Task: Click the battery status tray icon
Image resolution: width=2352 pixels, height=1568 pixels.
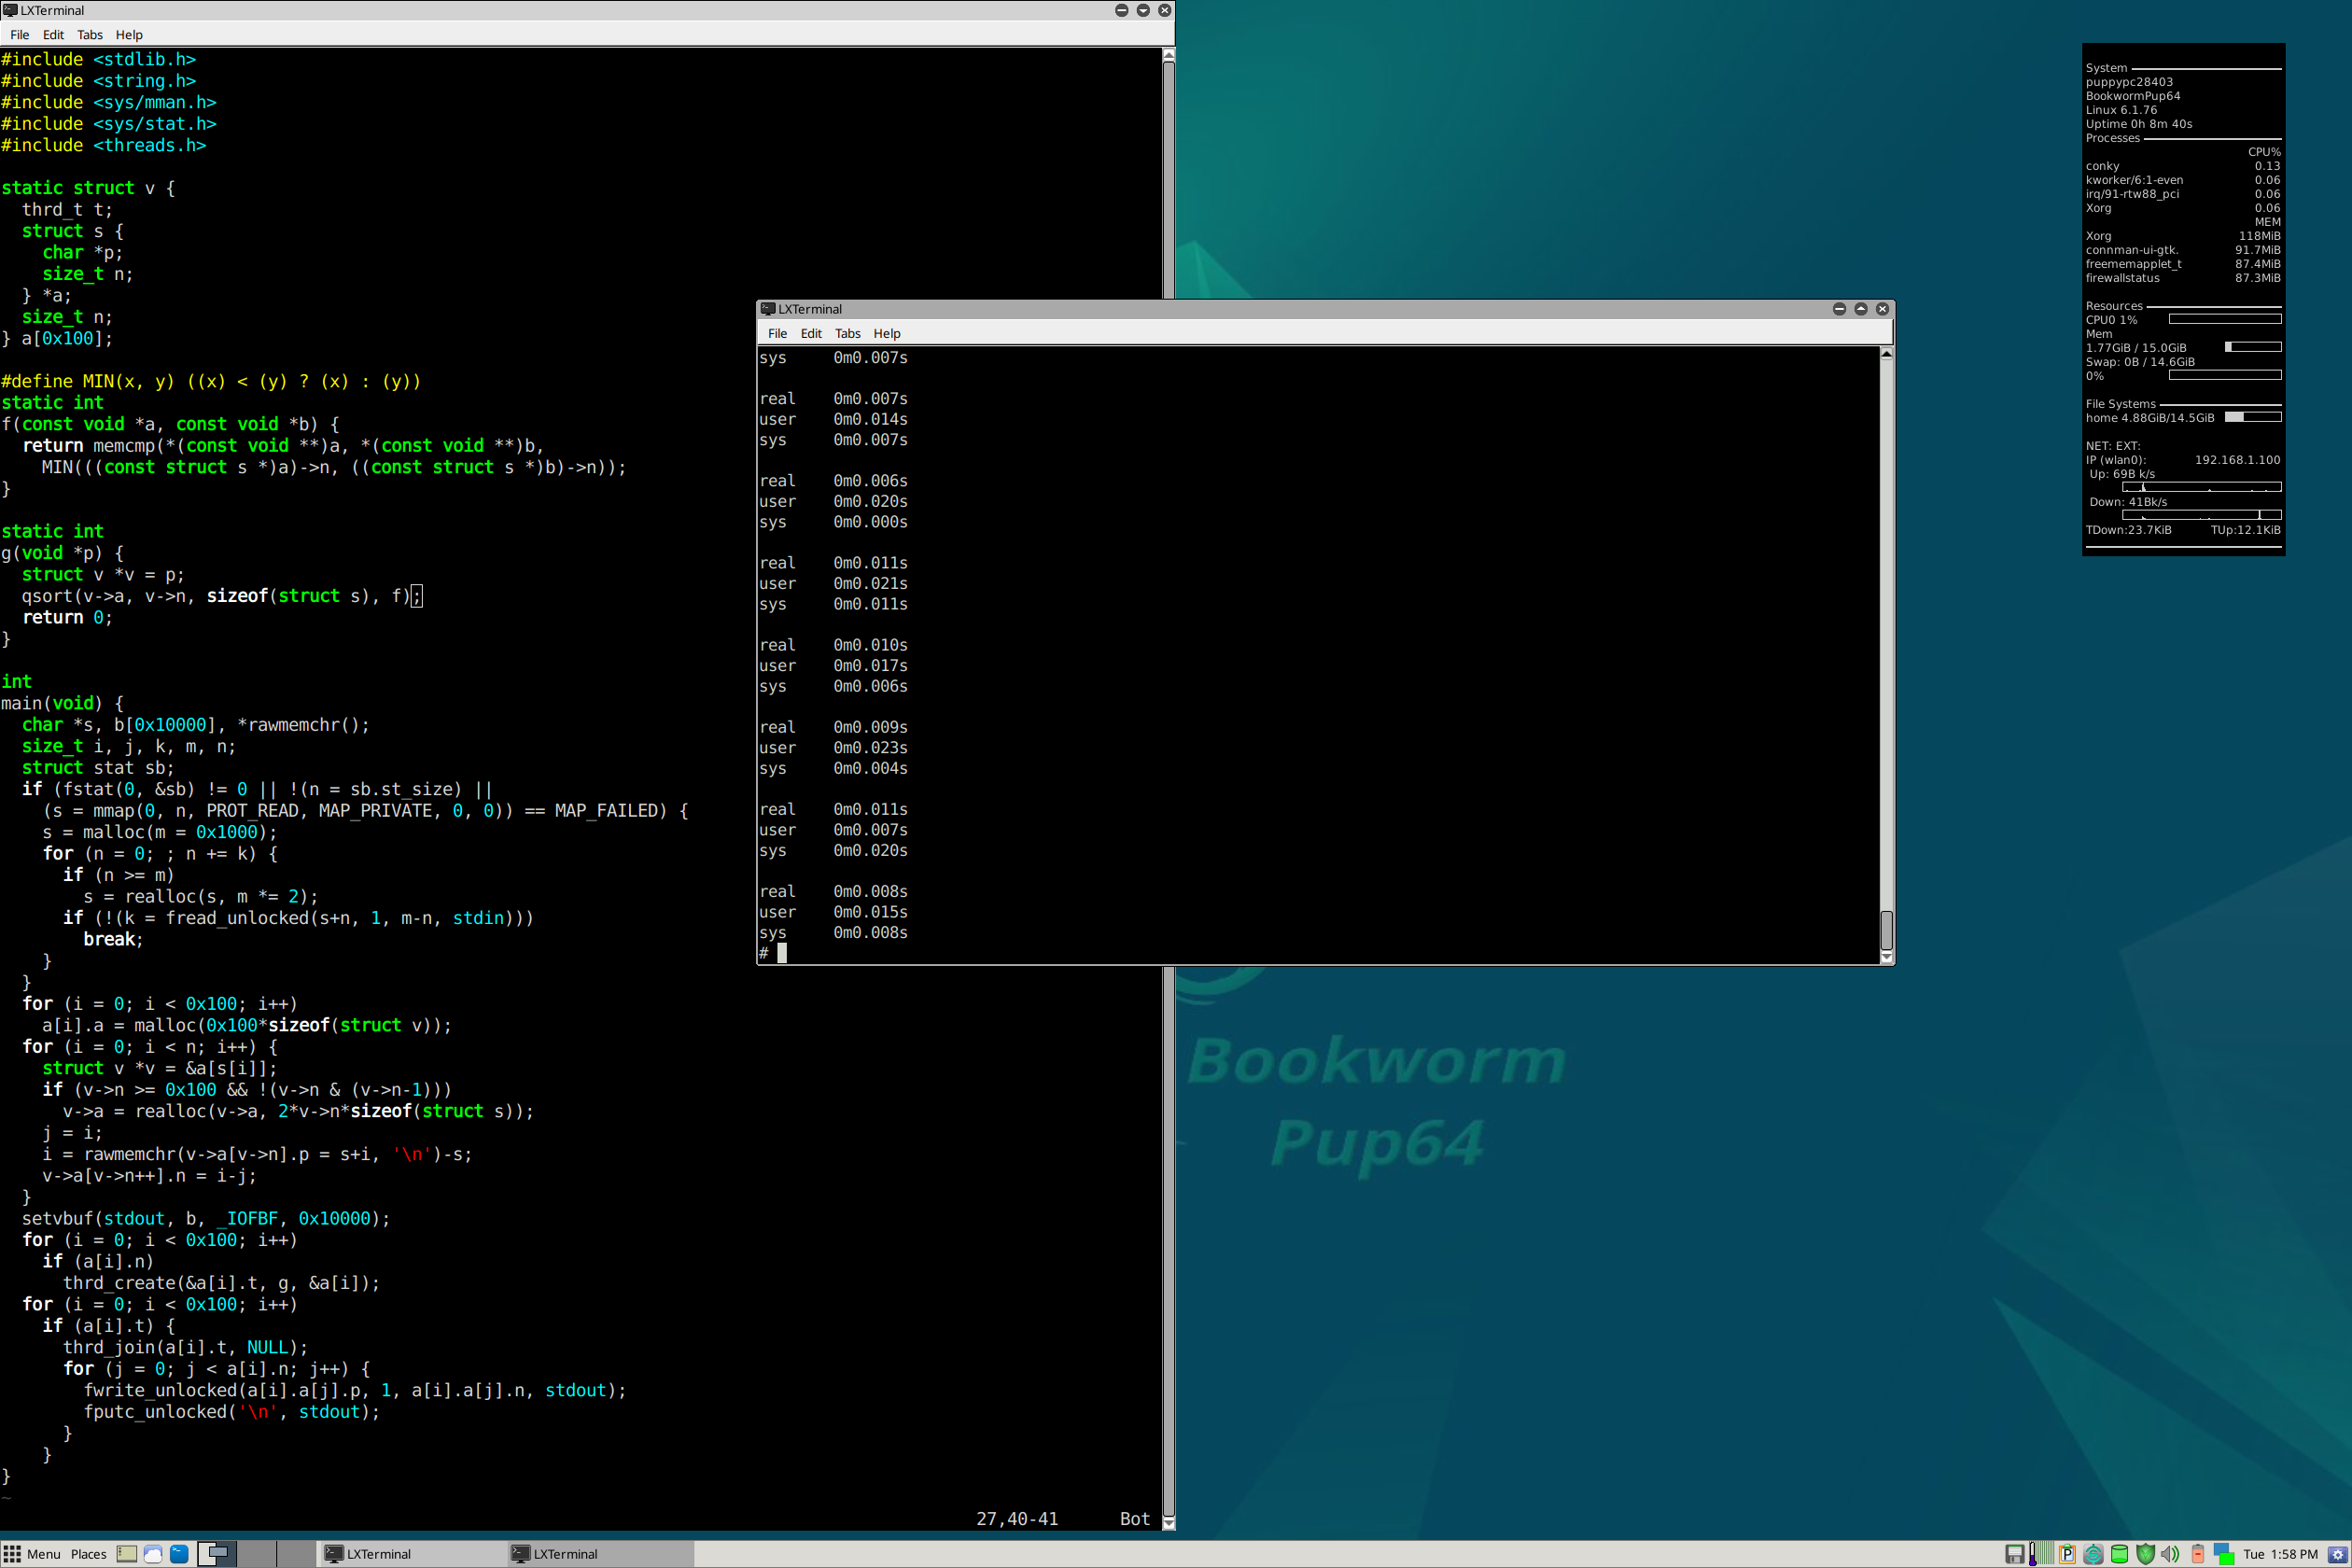Action: 2198,1554
